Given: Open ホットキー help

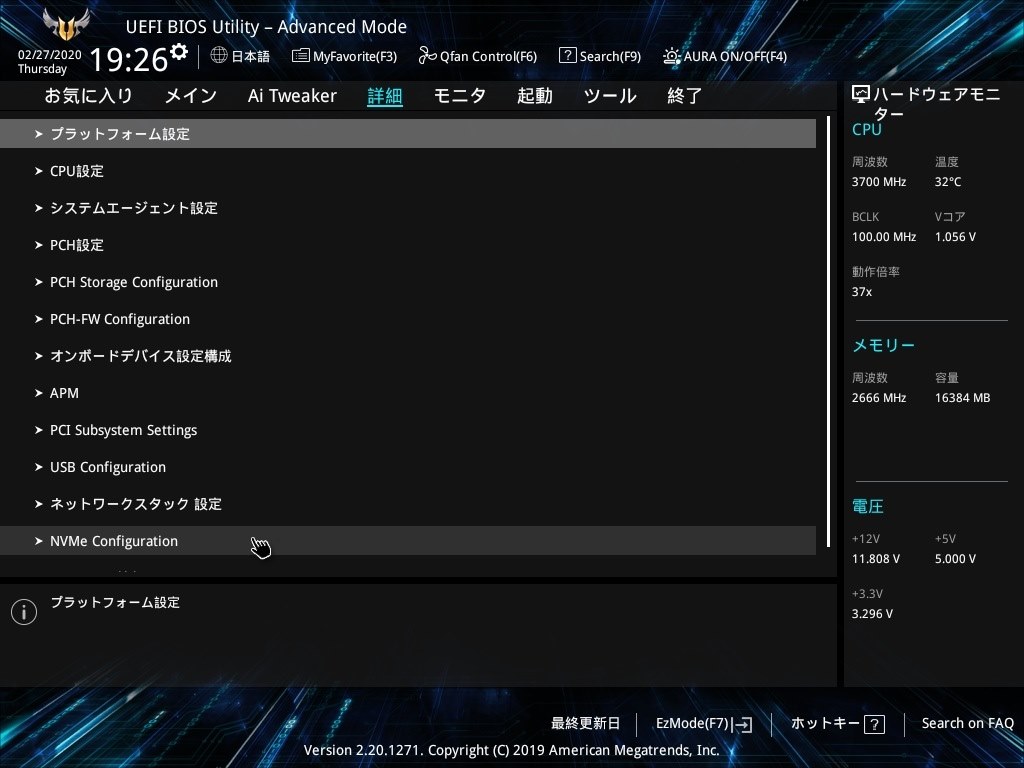Looking at the screenshot, I should click(x=838, y=724).
